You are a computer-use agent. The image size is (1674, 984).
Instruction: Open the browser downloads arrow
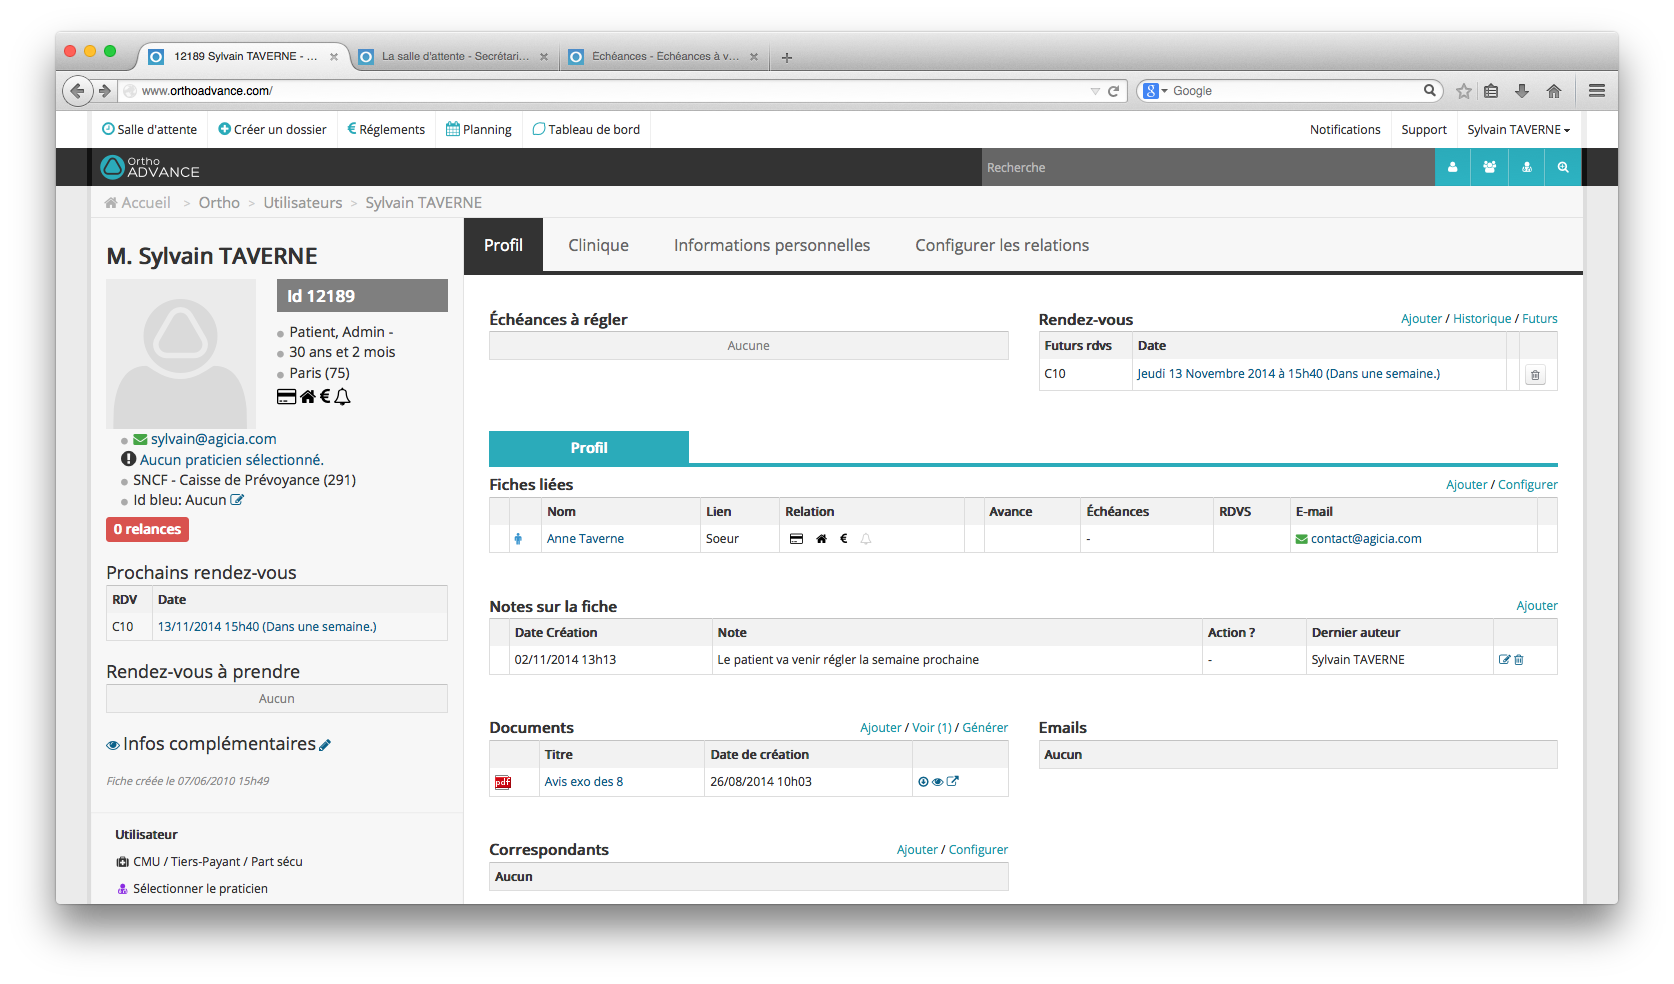[1522, 91]
